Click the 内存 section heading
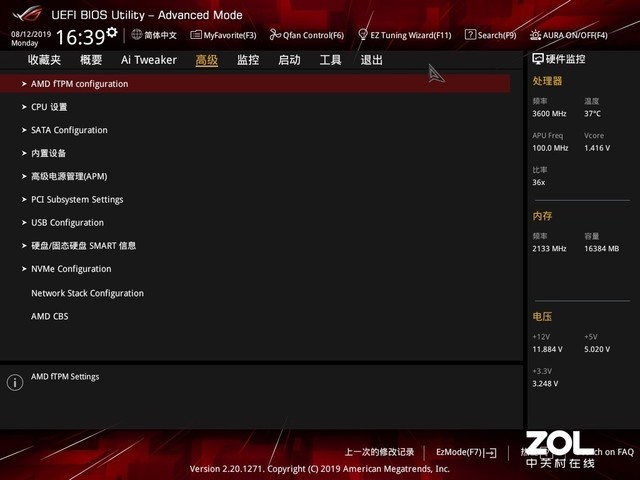Image resolution: width=640 pixels, height=480 pixels. 542,216
